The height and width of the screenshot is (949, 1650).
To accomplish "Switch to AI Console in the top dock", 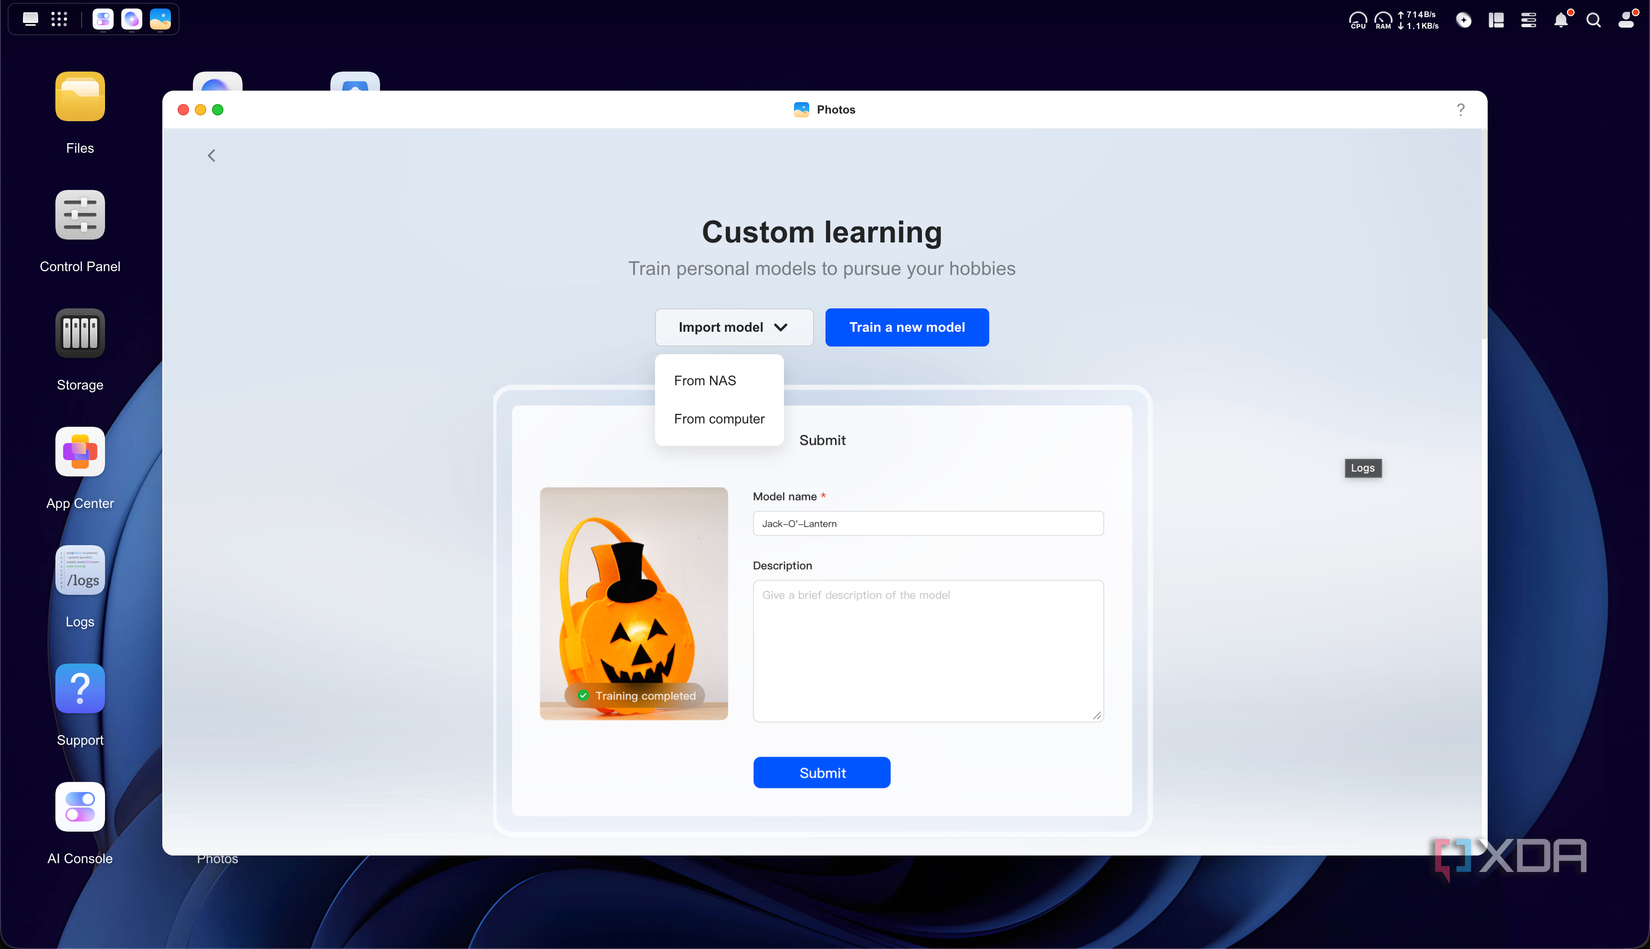I will [103, 19].
